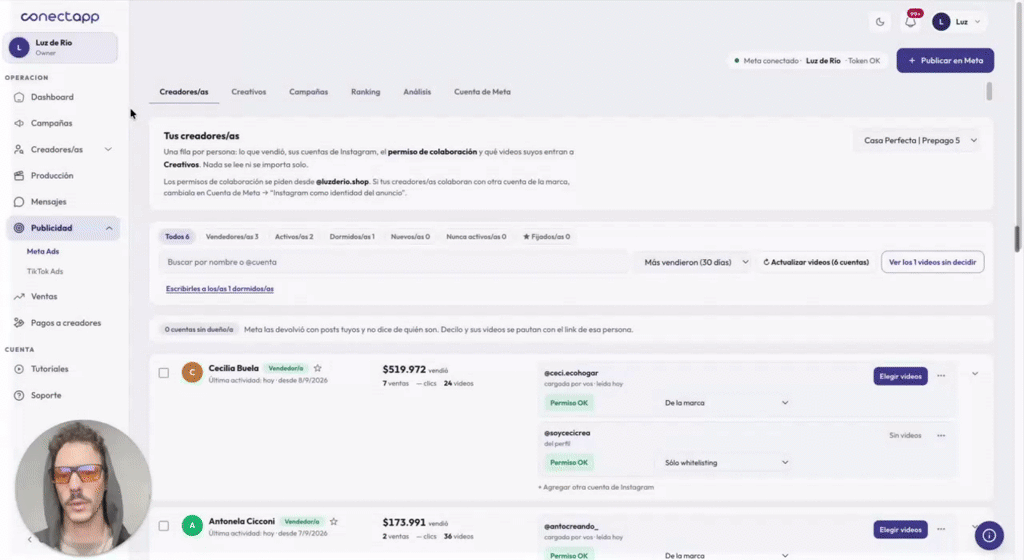Viewport: 1024px width, 560px height.
Task: Click Actualizar videos (6 cuentas)
Action: click(x=816, y=262)
